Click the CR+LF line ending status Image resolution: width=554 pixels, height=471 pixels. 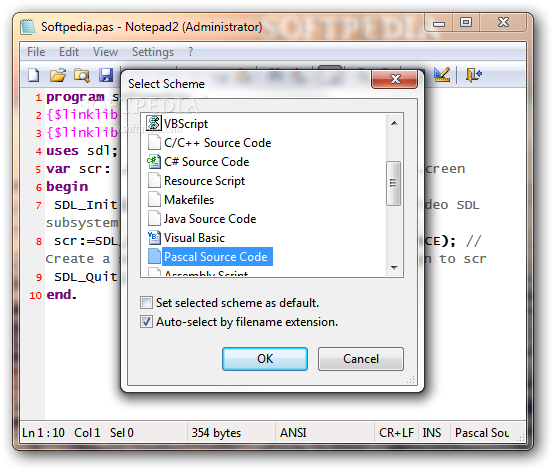pyautogui.click(x=396, y=433)
